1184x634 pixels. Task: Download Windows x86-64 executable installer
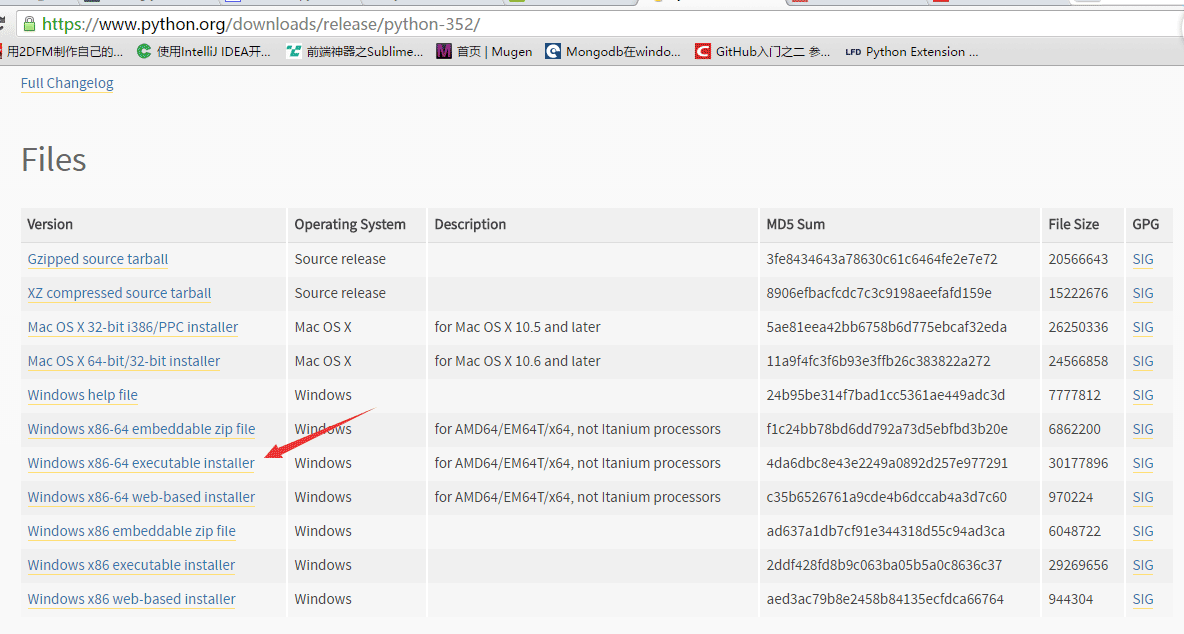140,463
